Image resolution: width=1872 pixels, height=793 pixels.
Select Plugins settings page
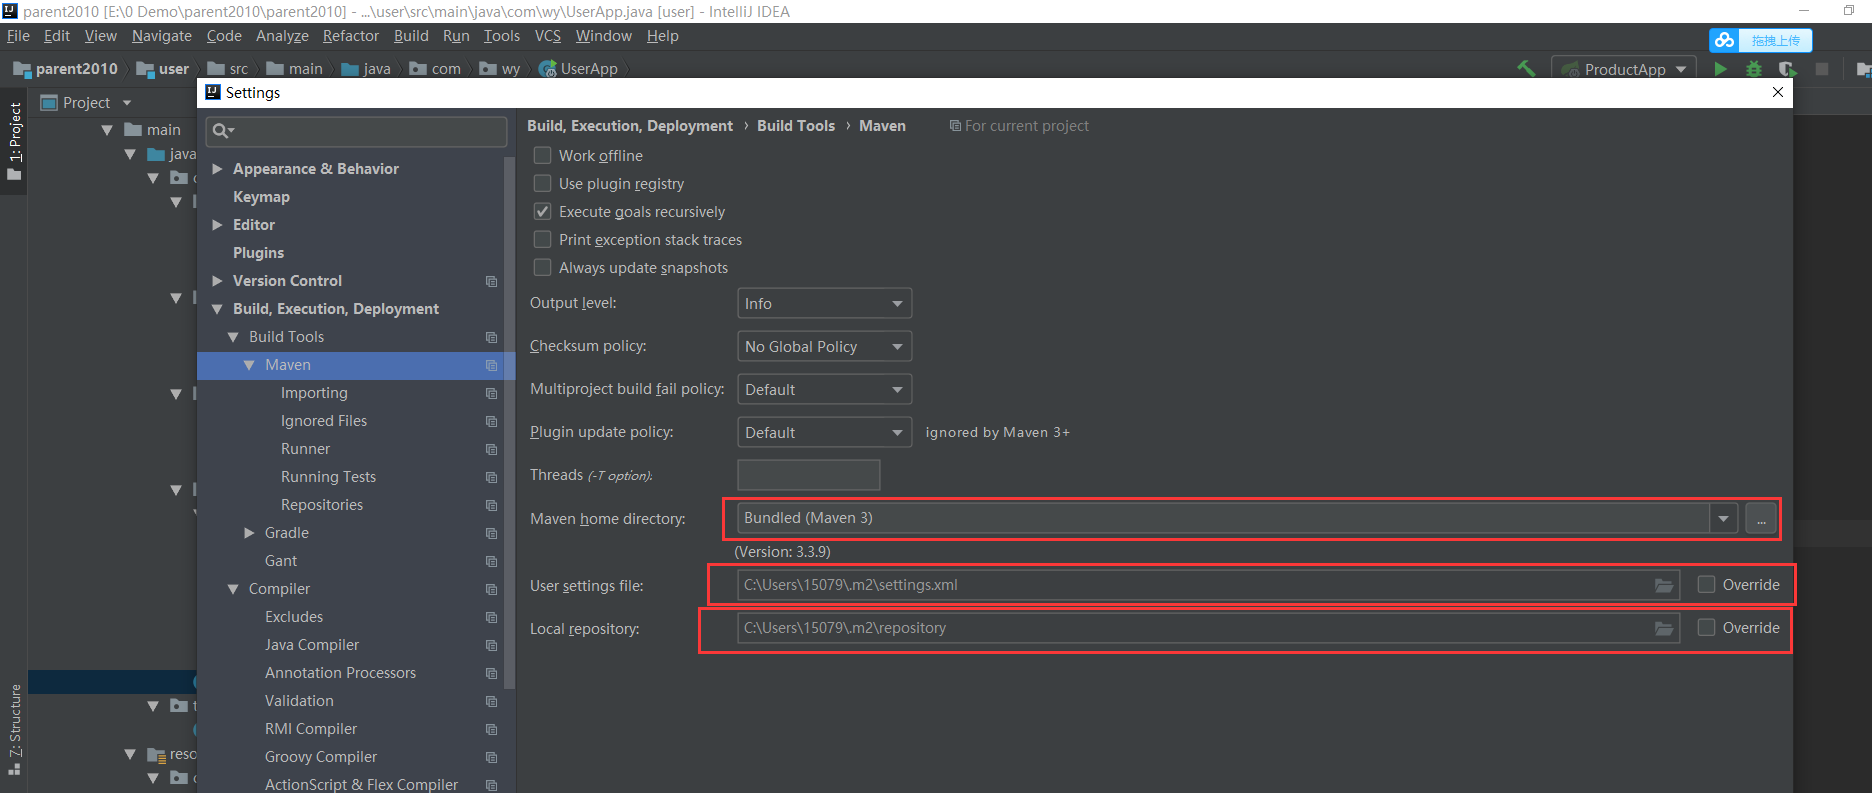coord(258,253)
